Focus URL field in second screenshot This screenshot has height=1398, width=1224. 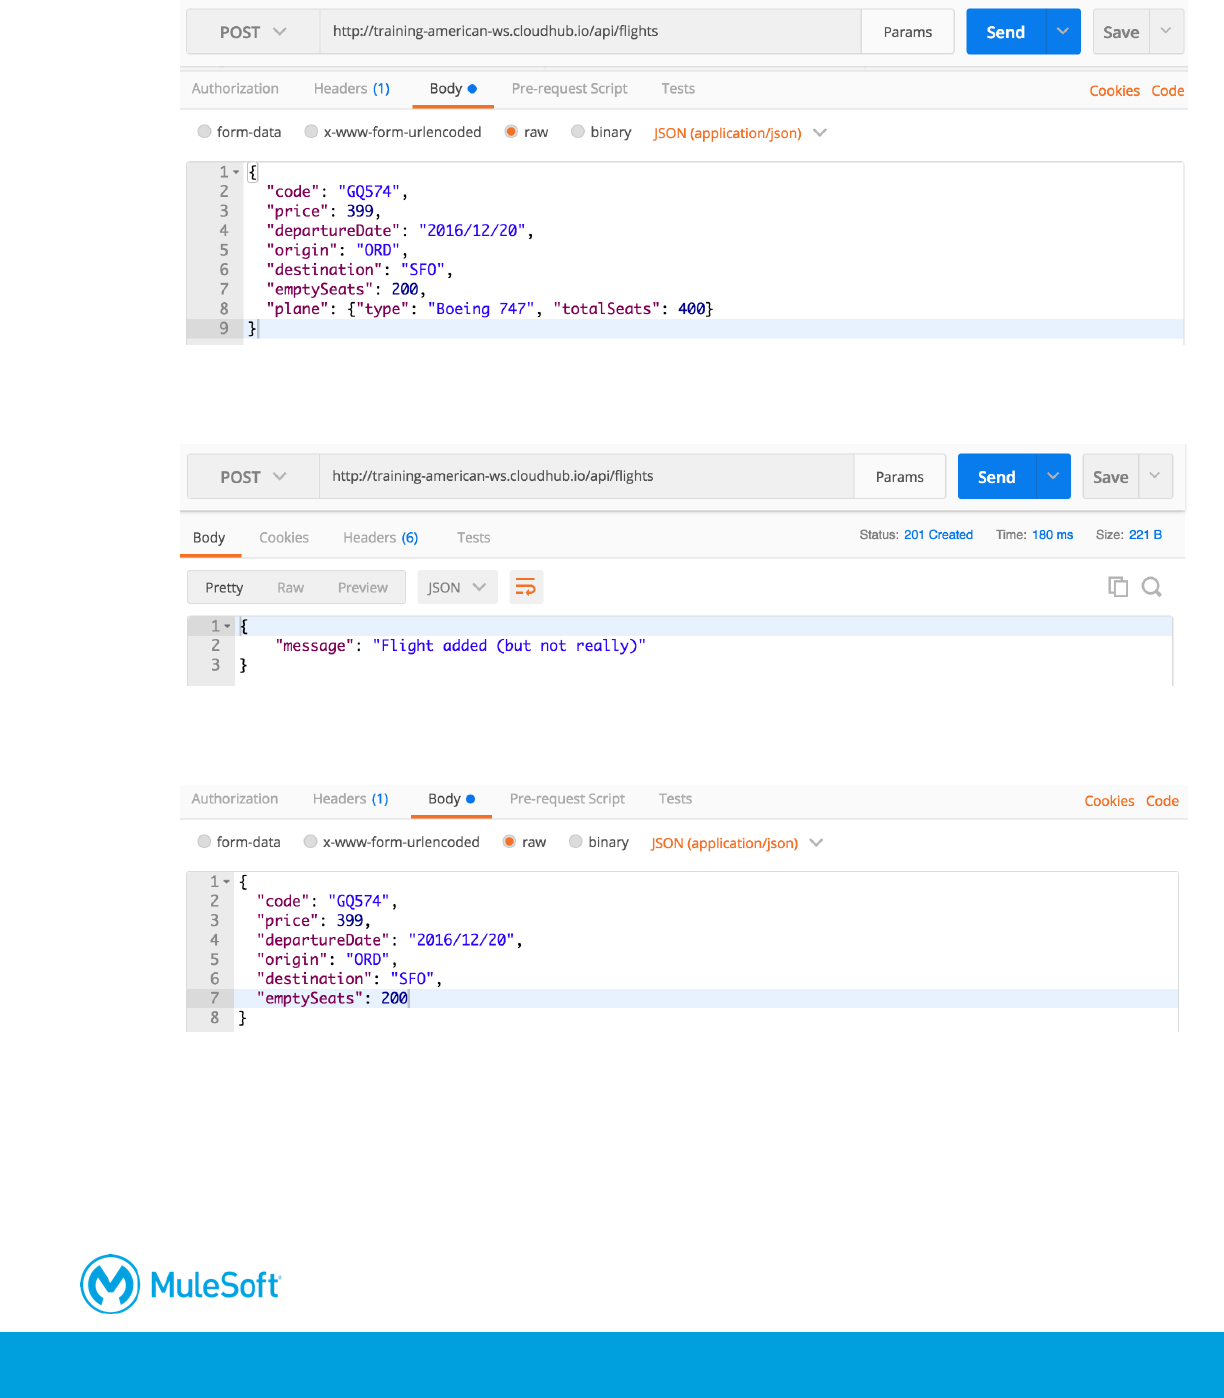pyautogui.click(x=587, y=477)
